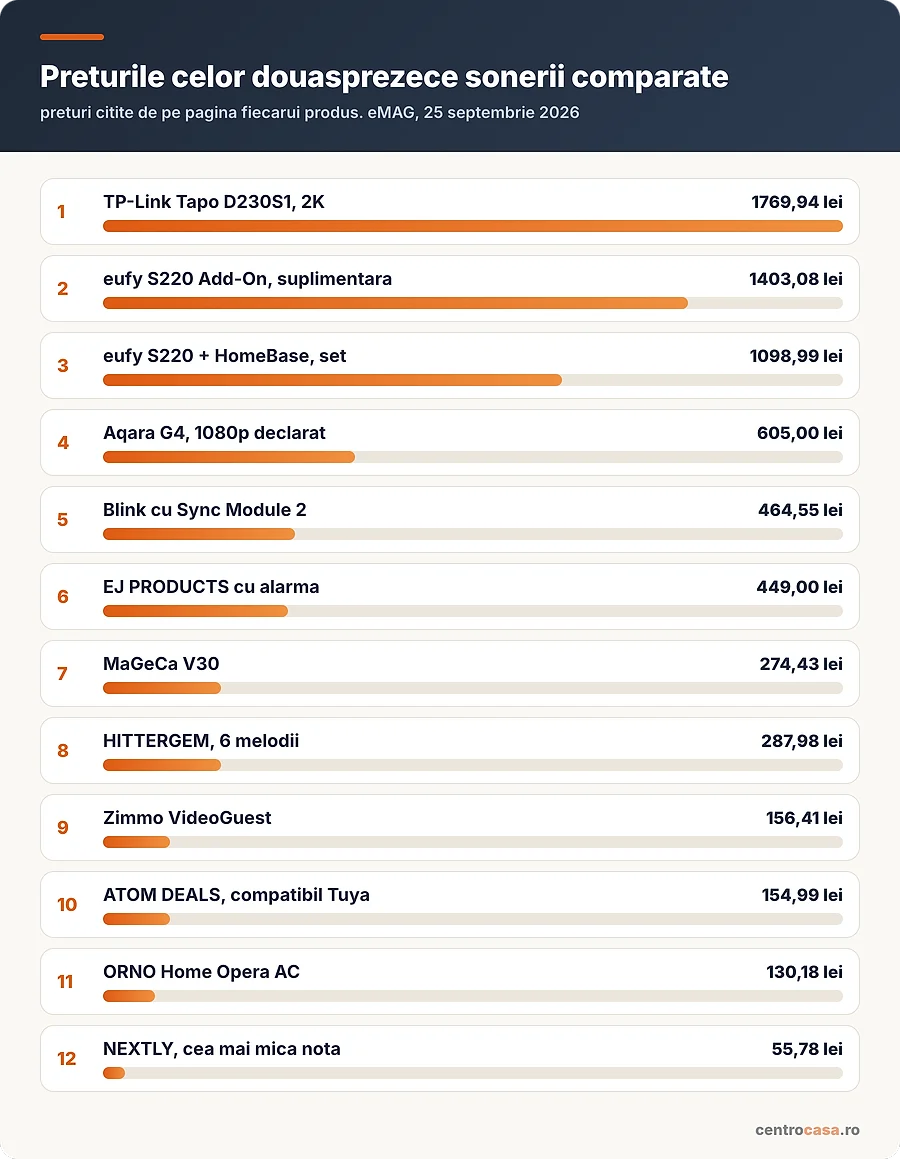Click the eMAG, 25 septembrie 2026 subtitle

473,112
